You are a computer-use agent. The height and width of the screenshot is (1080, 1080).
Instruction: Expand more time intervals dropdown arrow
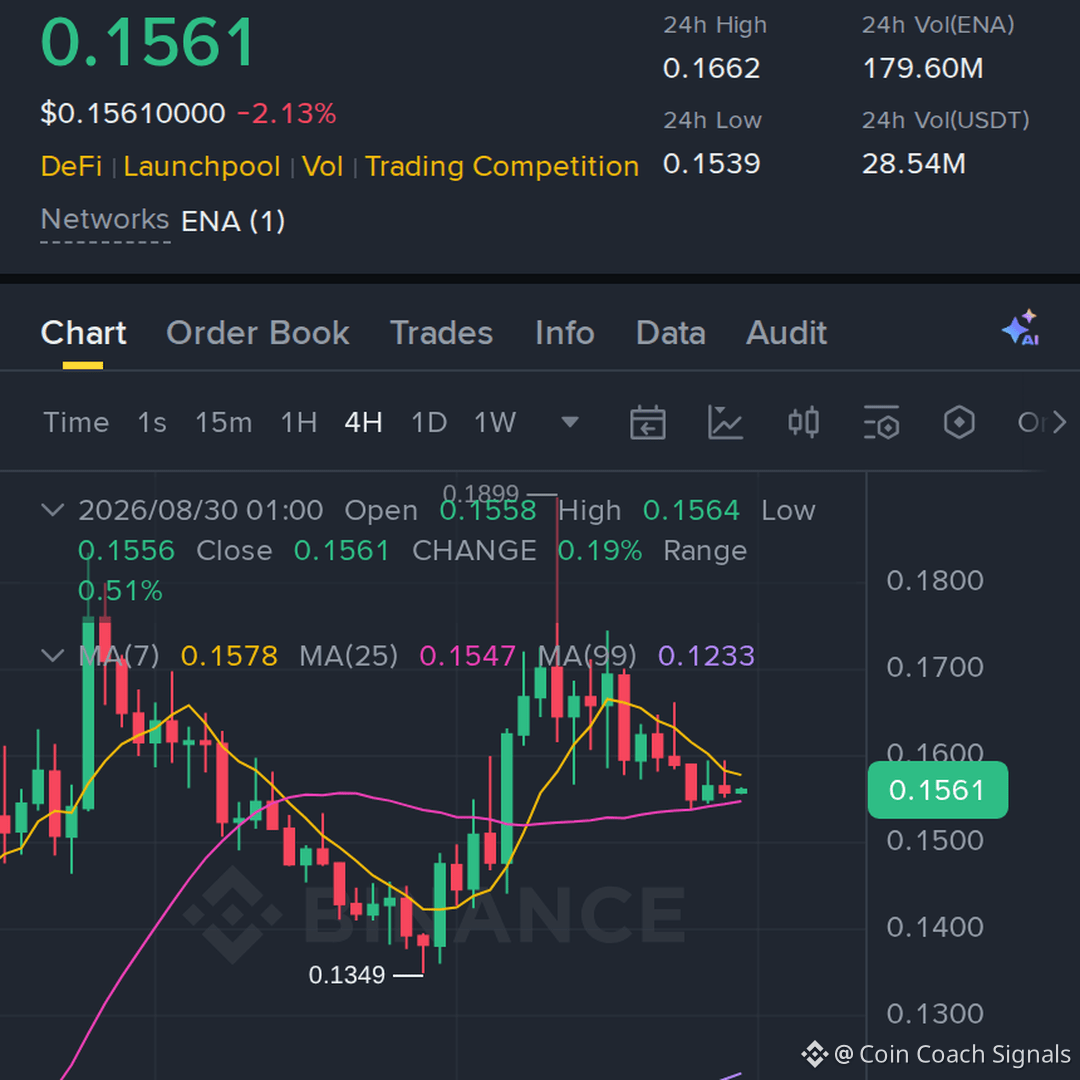570,422
